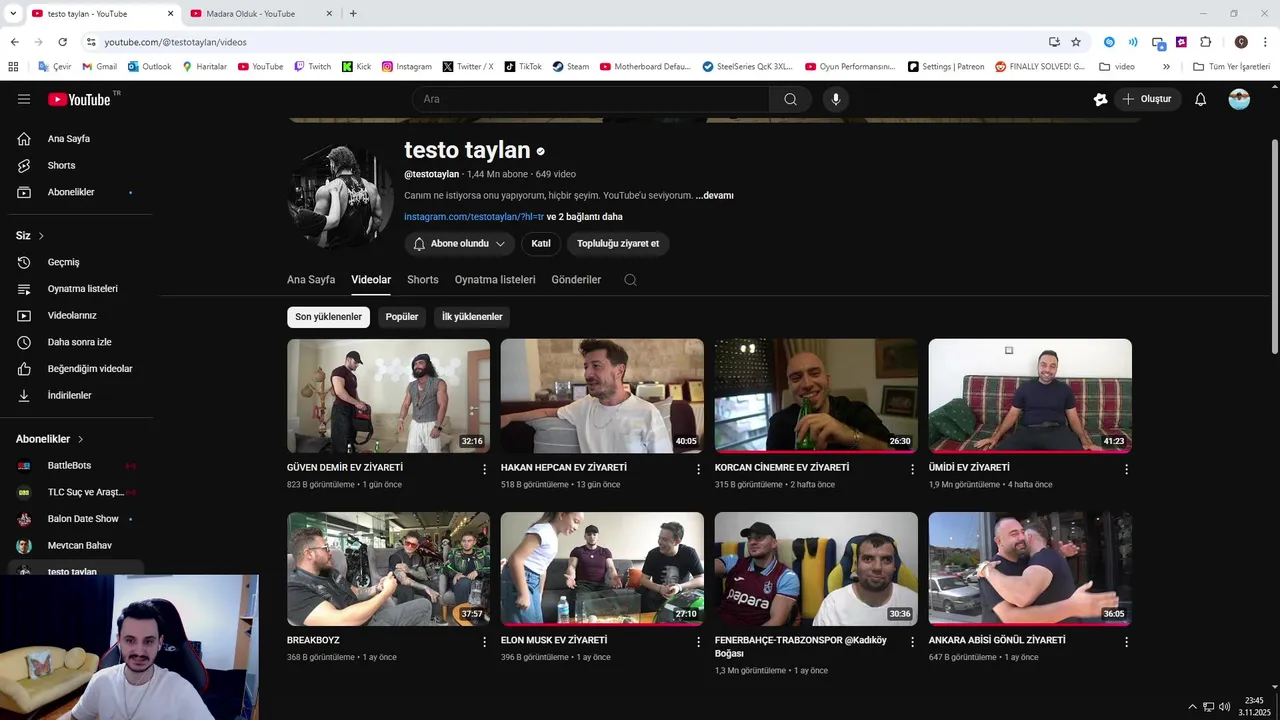
Task: Open the Chrome three-dot menu
Action: (1265, 42)
